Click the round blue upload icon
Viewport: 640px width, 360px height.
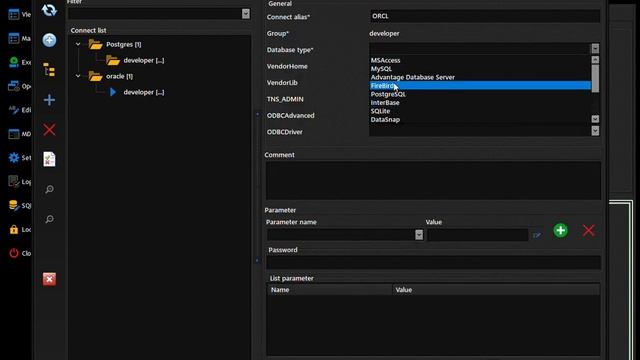click(x=49, y=40)
